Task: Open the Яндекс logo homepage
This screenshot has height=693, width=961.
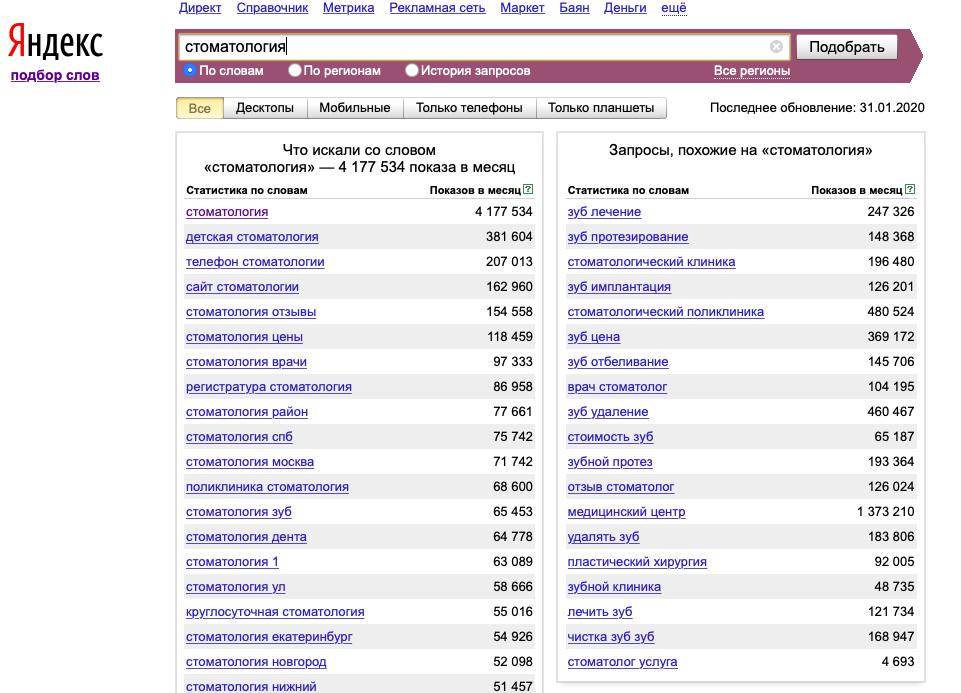Action: click(x=55, y=42)
